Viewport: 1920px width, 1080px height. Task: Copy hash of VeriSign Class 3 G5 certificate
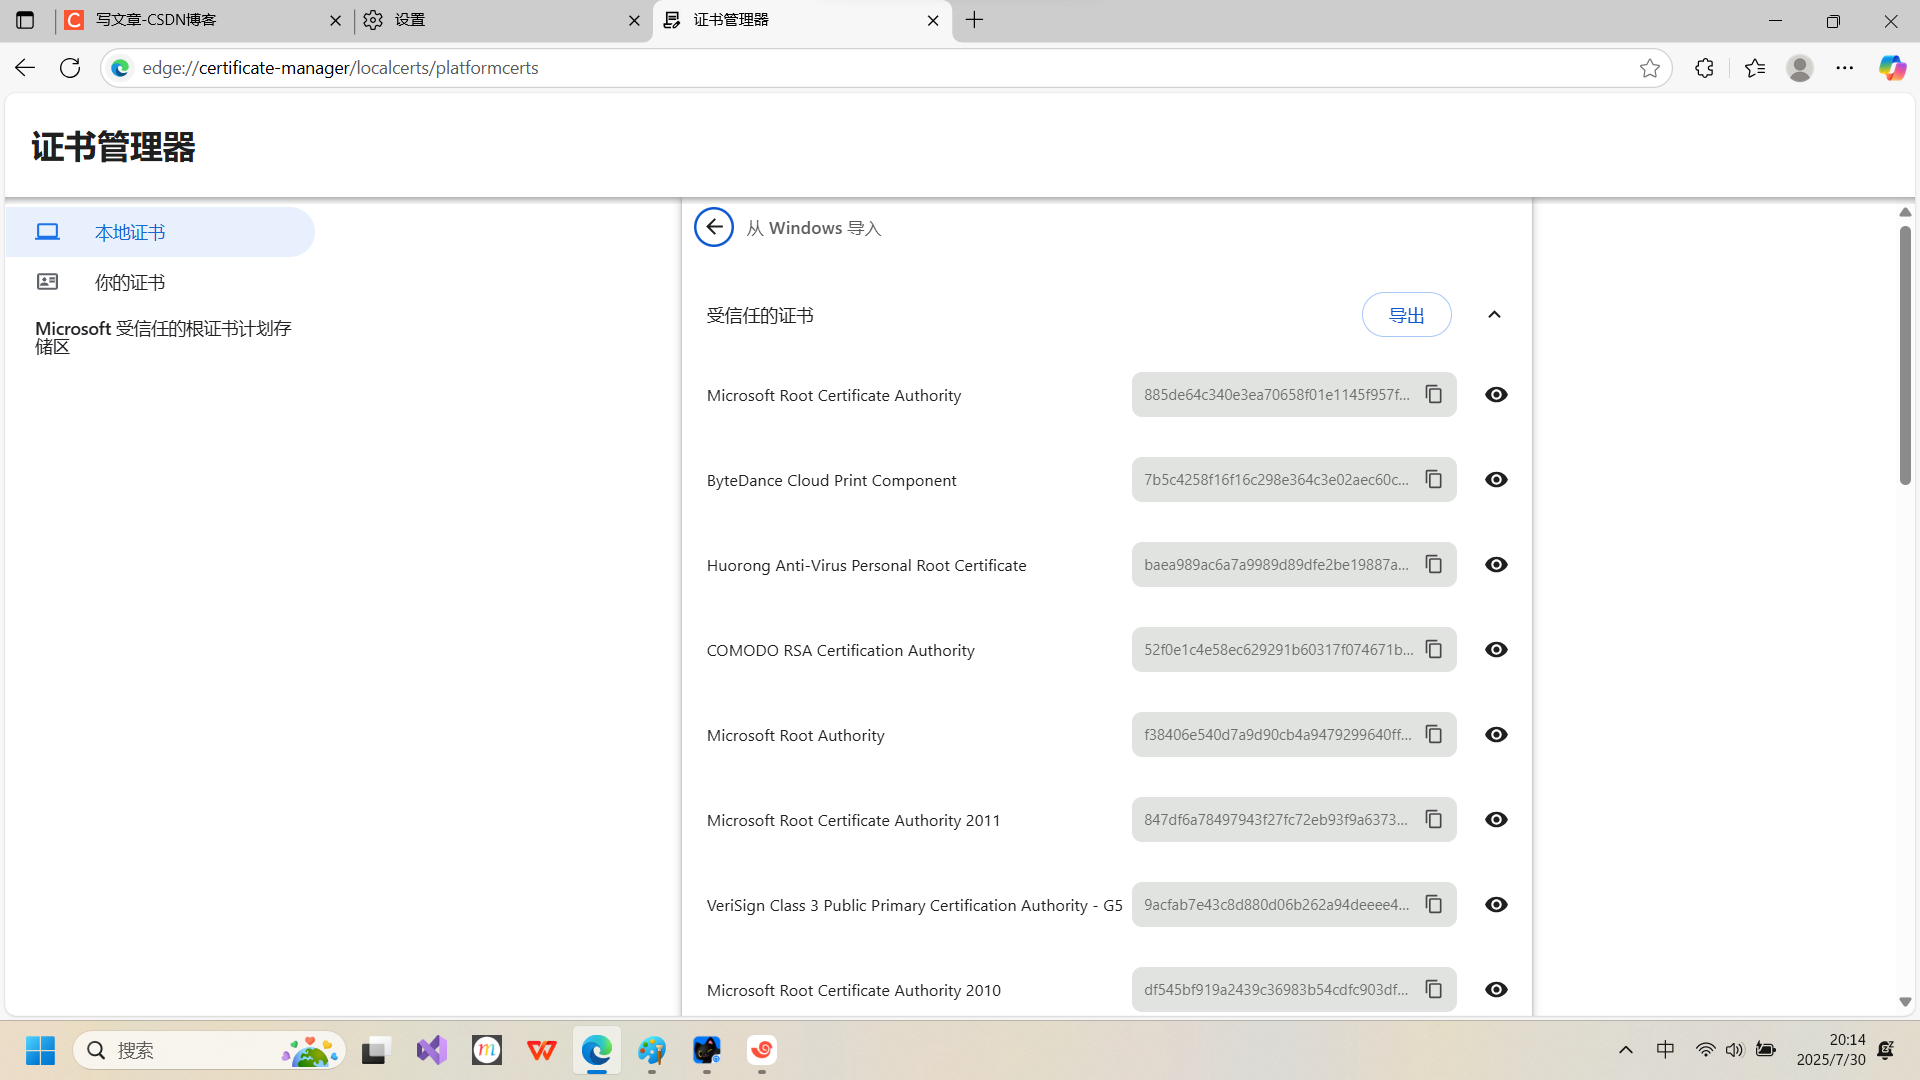[x=1433, y=905]
